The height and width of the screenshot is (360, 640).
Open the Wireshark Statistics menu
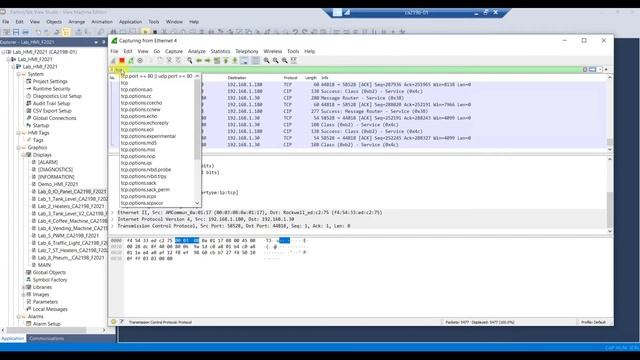click(220, 51)
